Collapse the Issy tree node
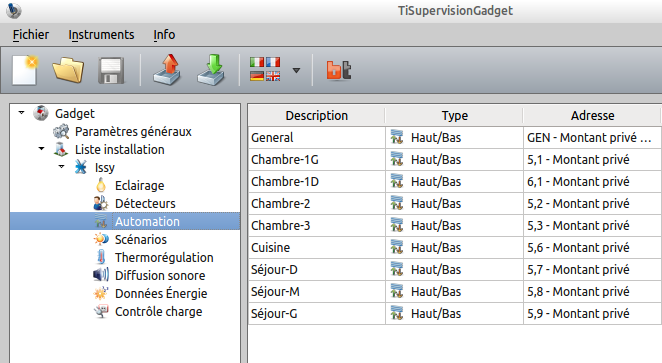662x363 pixels. click(x=62, y=166)
